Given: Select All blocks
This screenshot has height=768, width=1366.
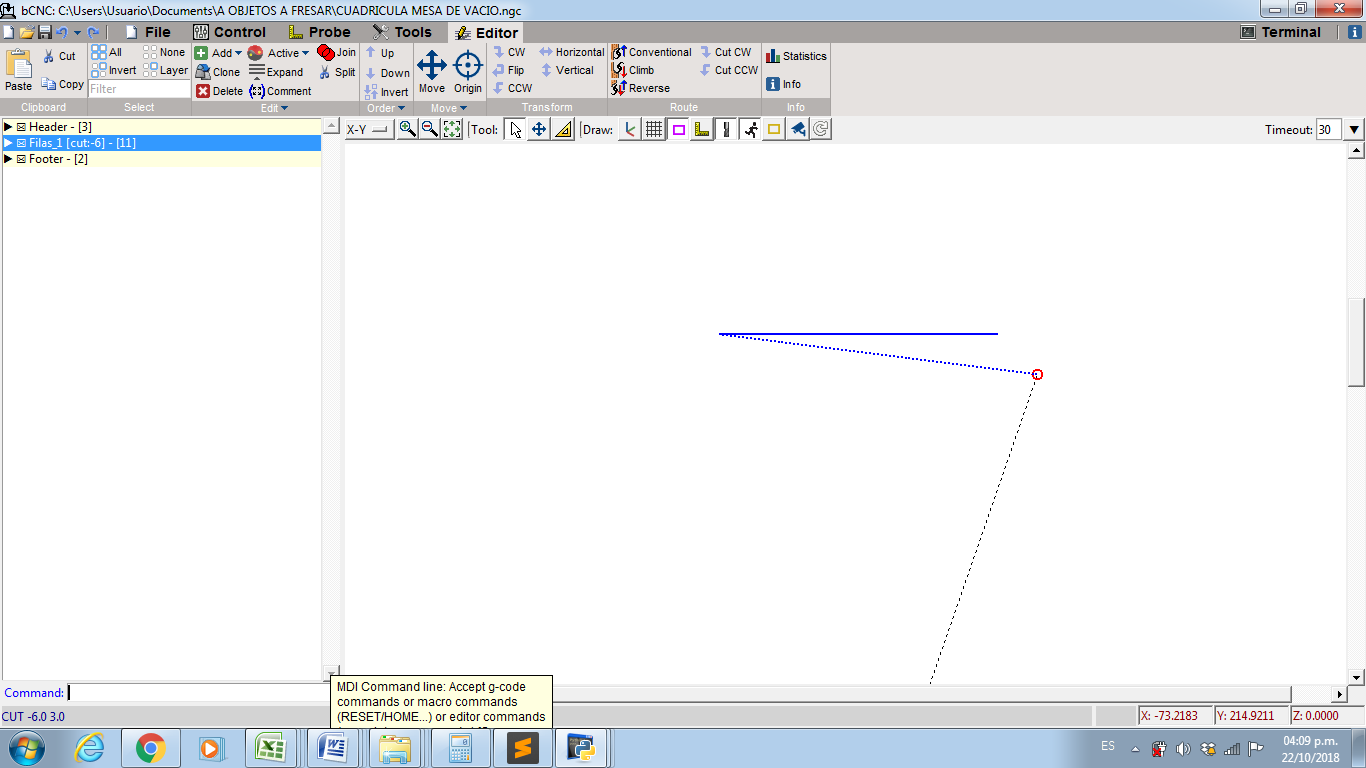Looking at the screenshot, I should pos(106,52).
